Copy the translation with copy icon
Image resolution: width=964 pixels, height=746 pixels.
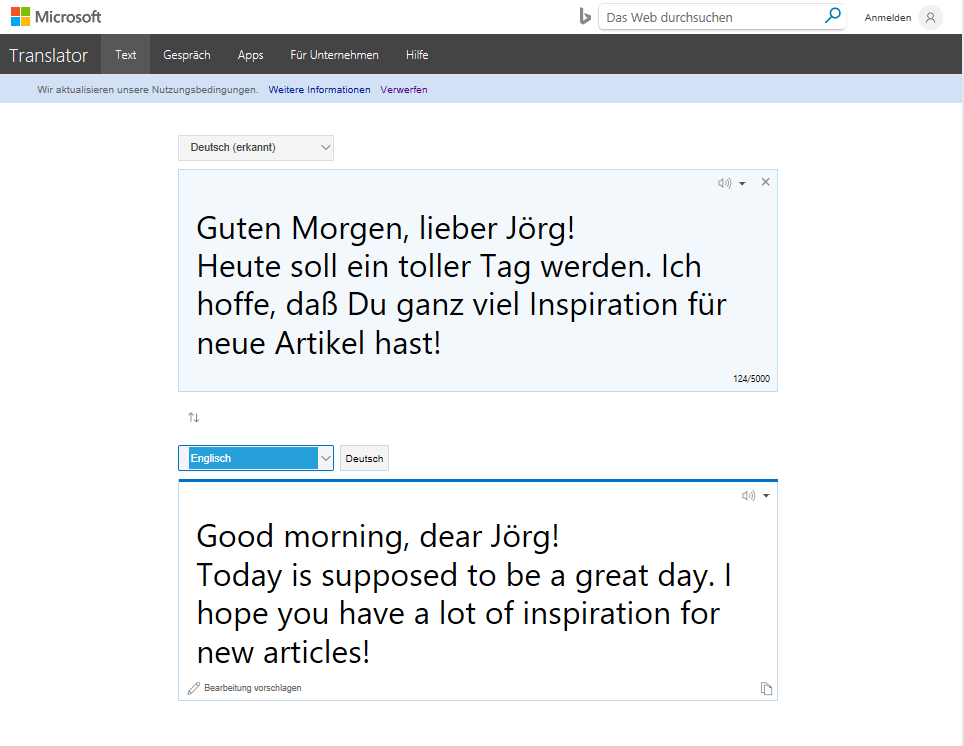766,688
